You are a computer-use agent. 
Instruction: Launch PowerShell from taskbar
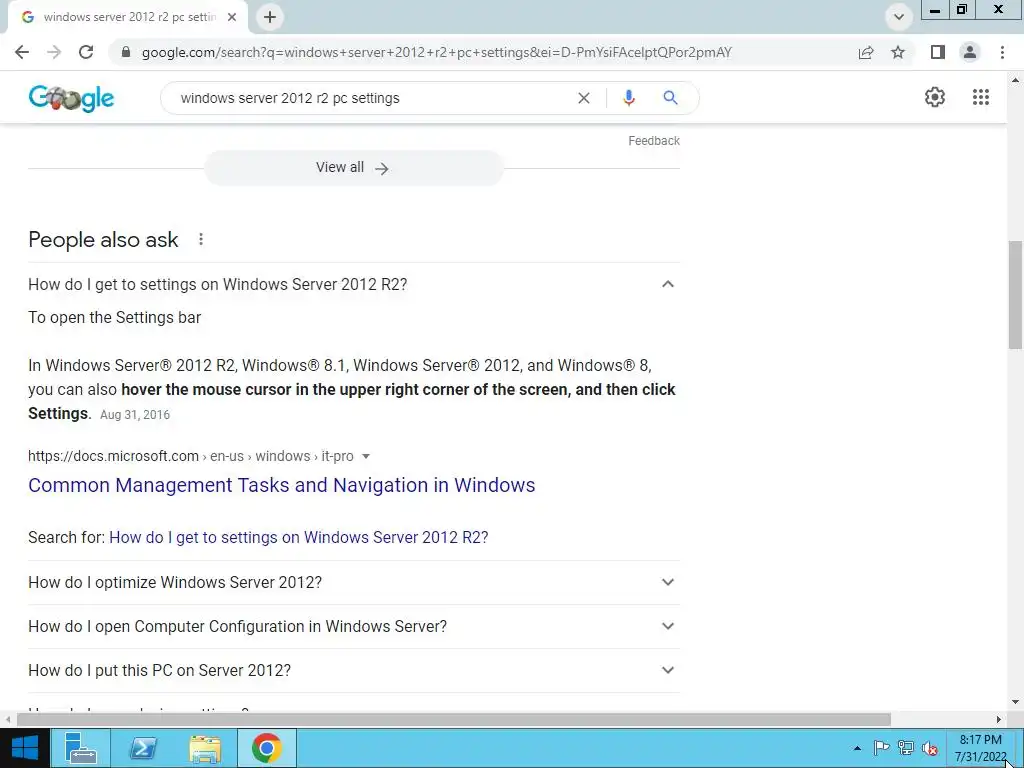(143, 748)
